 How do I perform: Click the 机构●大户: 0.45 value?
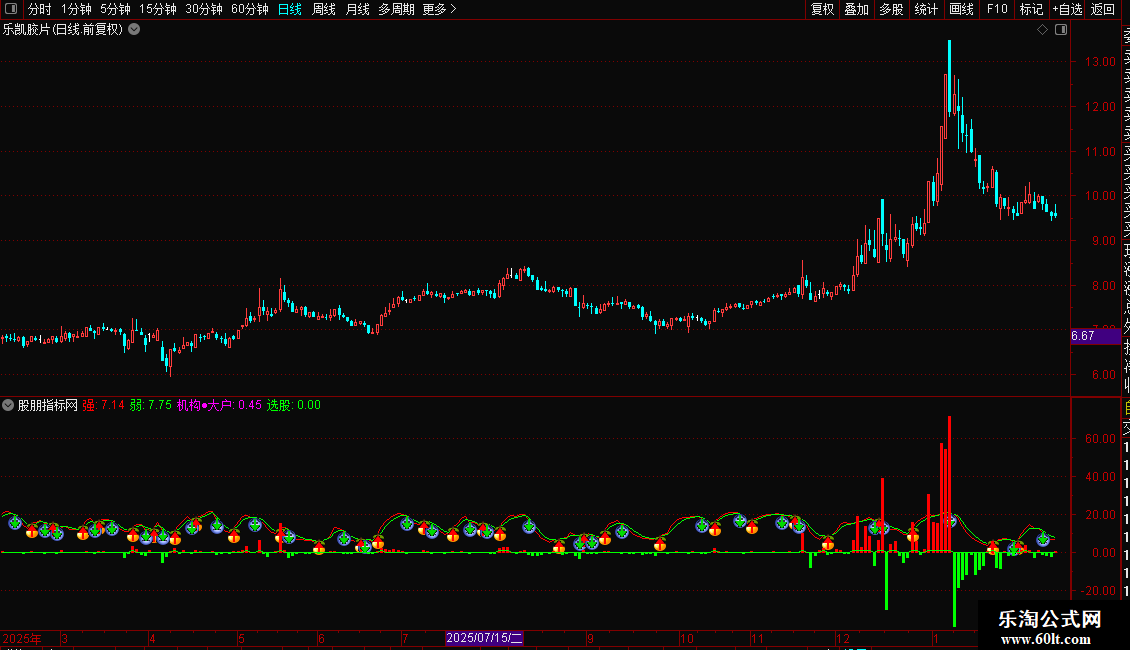click(219, 405)
